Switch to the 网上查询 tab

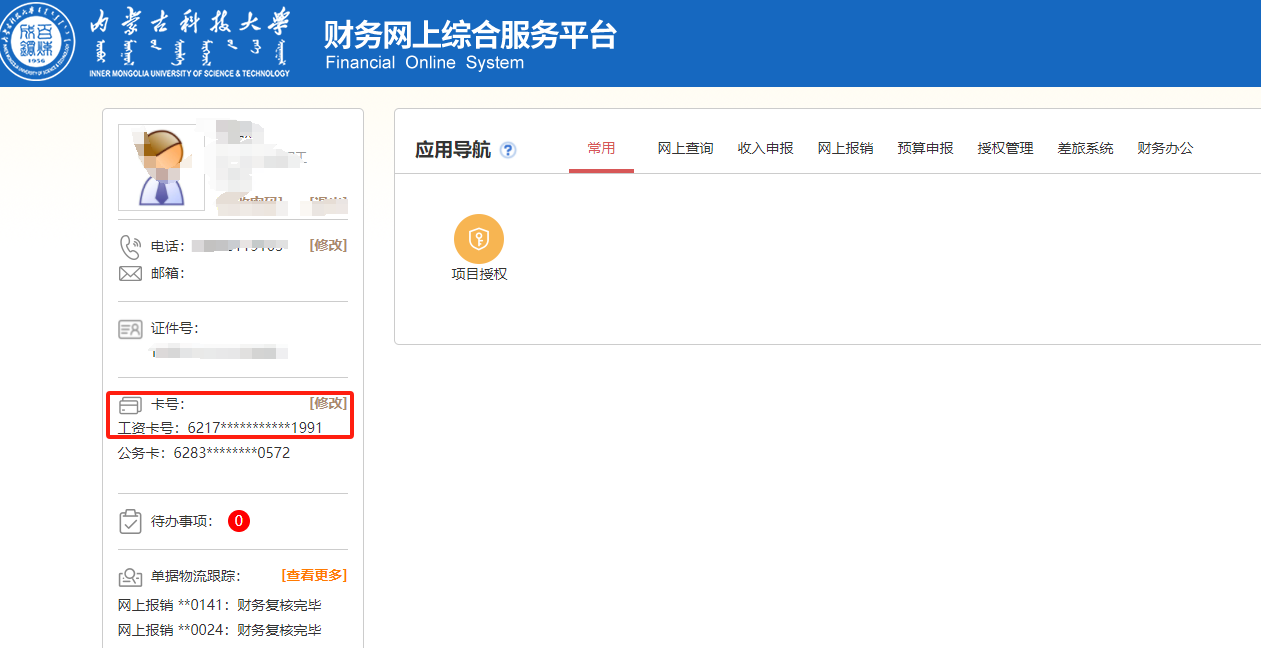pyautogui.click(x=685, y=148)
